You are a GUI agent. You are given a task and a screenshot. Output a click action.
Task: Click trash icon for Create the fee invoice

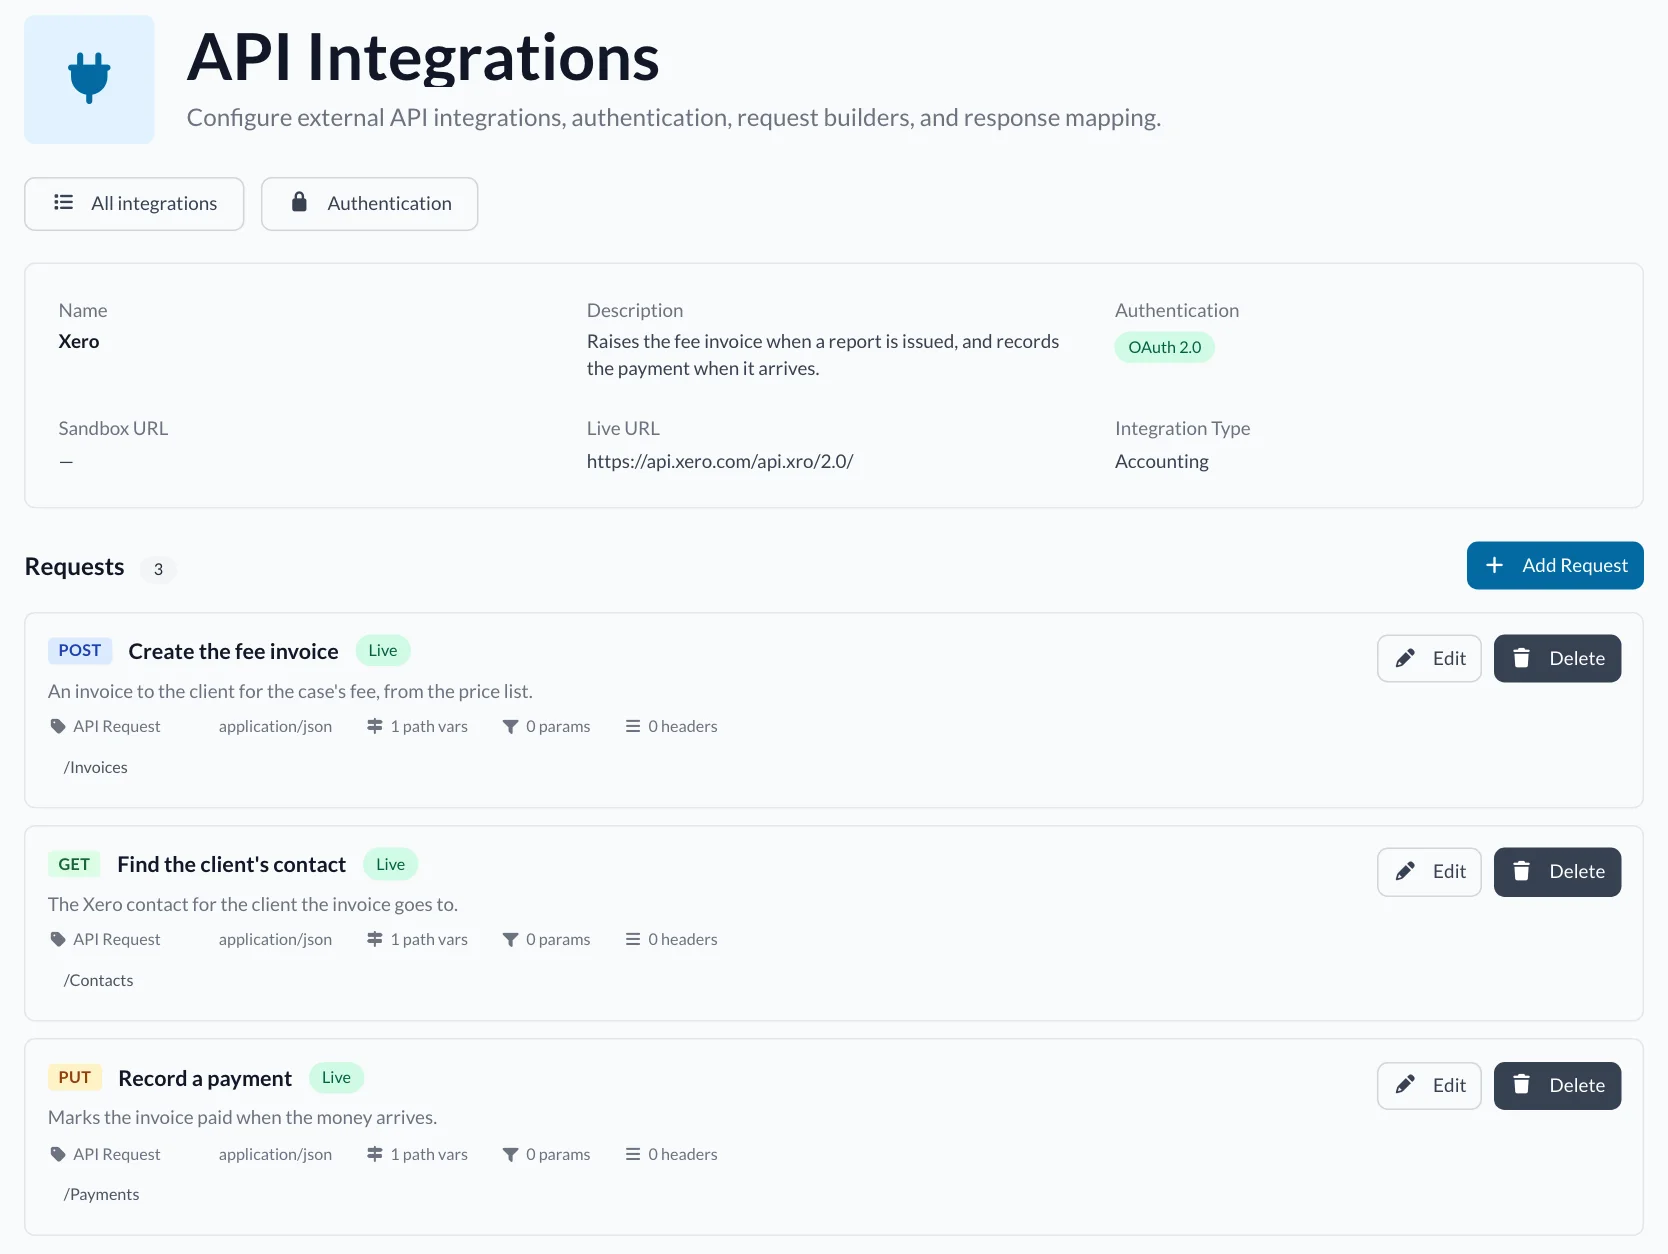coord(1521,658)
